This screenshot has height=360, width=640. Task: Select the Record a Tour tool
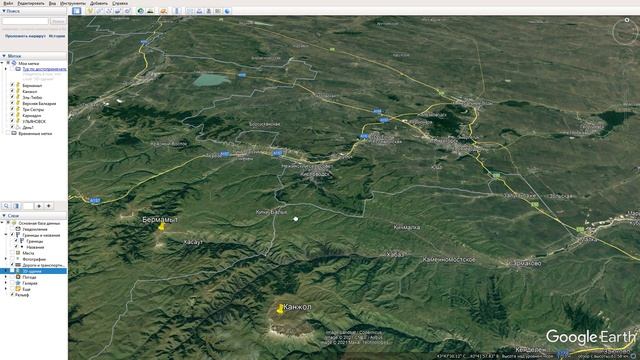[x=127, y=11]
